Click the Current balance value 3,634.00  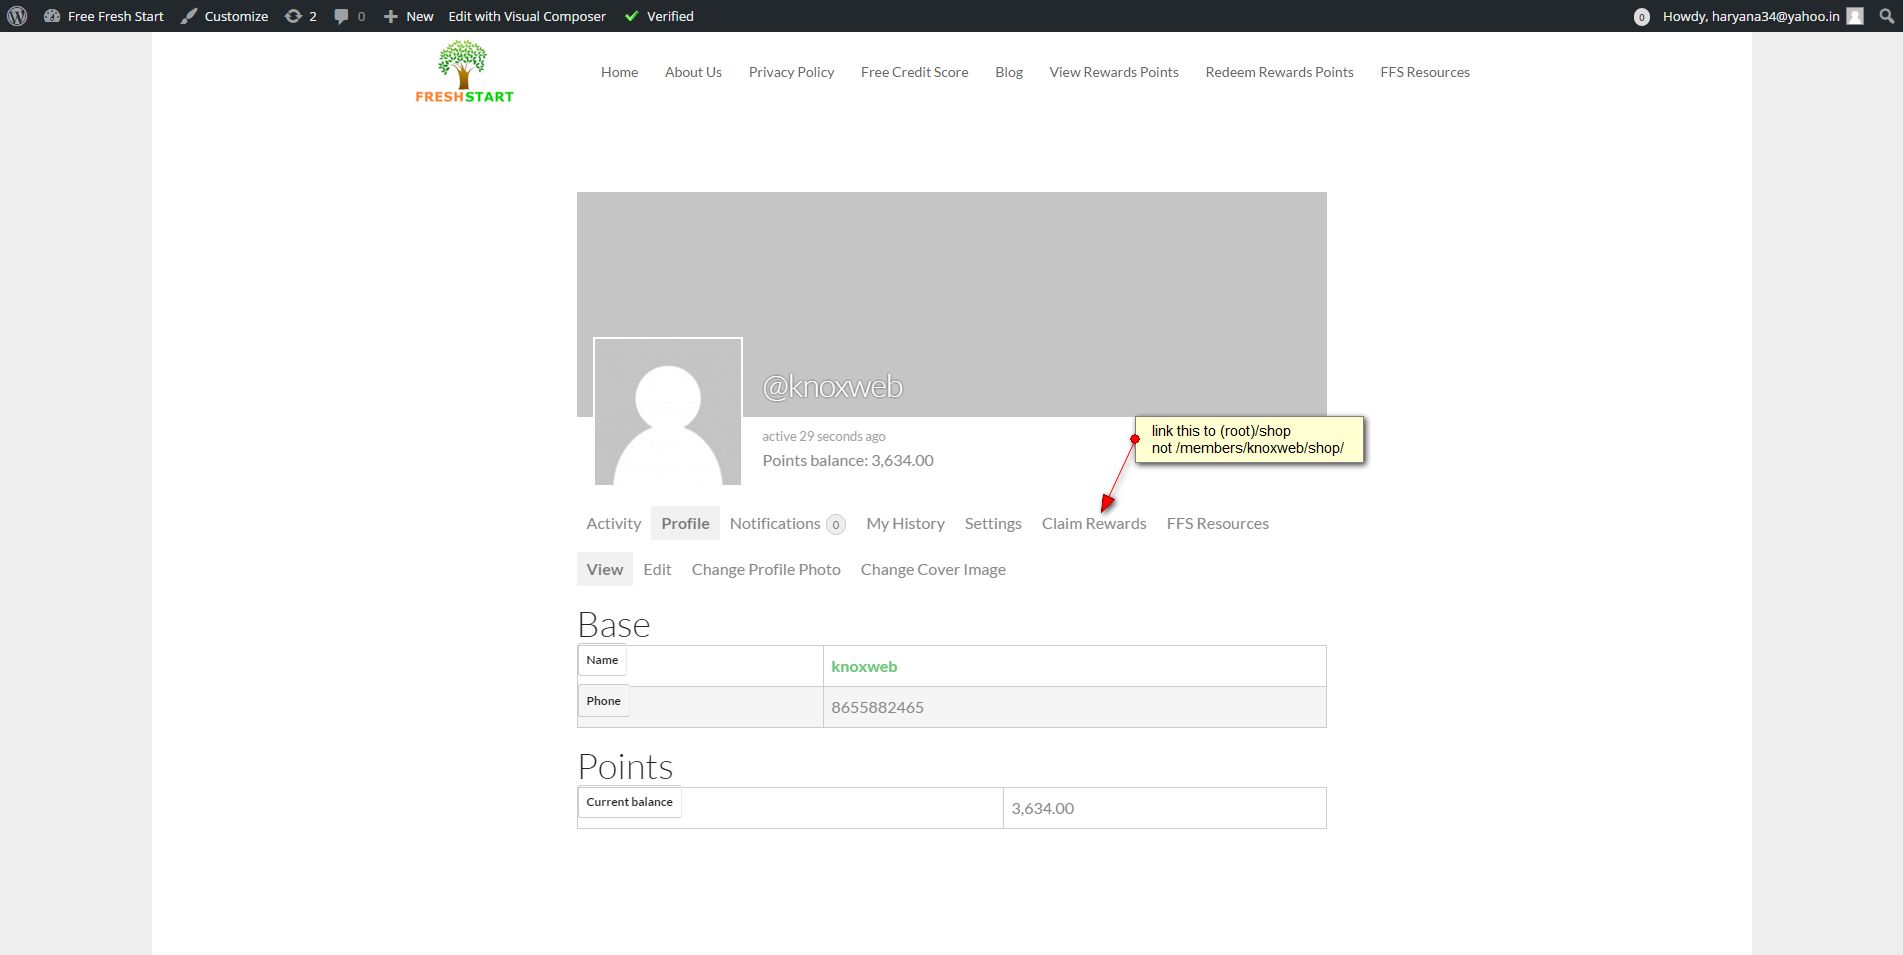point(1042,808)
